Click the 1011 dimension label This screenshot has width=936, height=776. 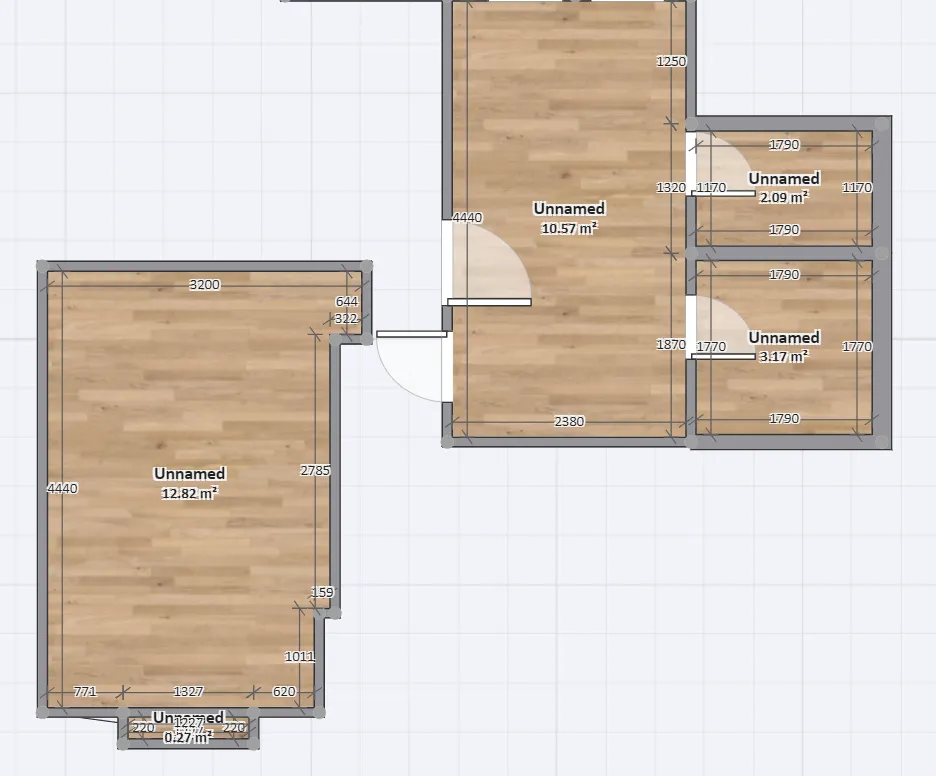(300, 657)
